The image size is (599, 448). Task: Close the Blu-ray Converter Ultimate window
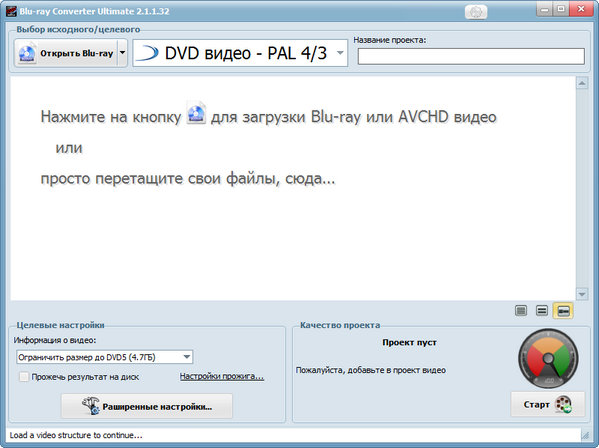[581, 9]
